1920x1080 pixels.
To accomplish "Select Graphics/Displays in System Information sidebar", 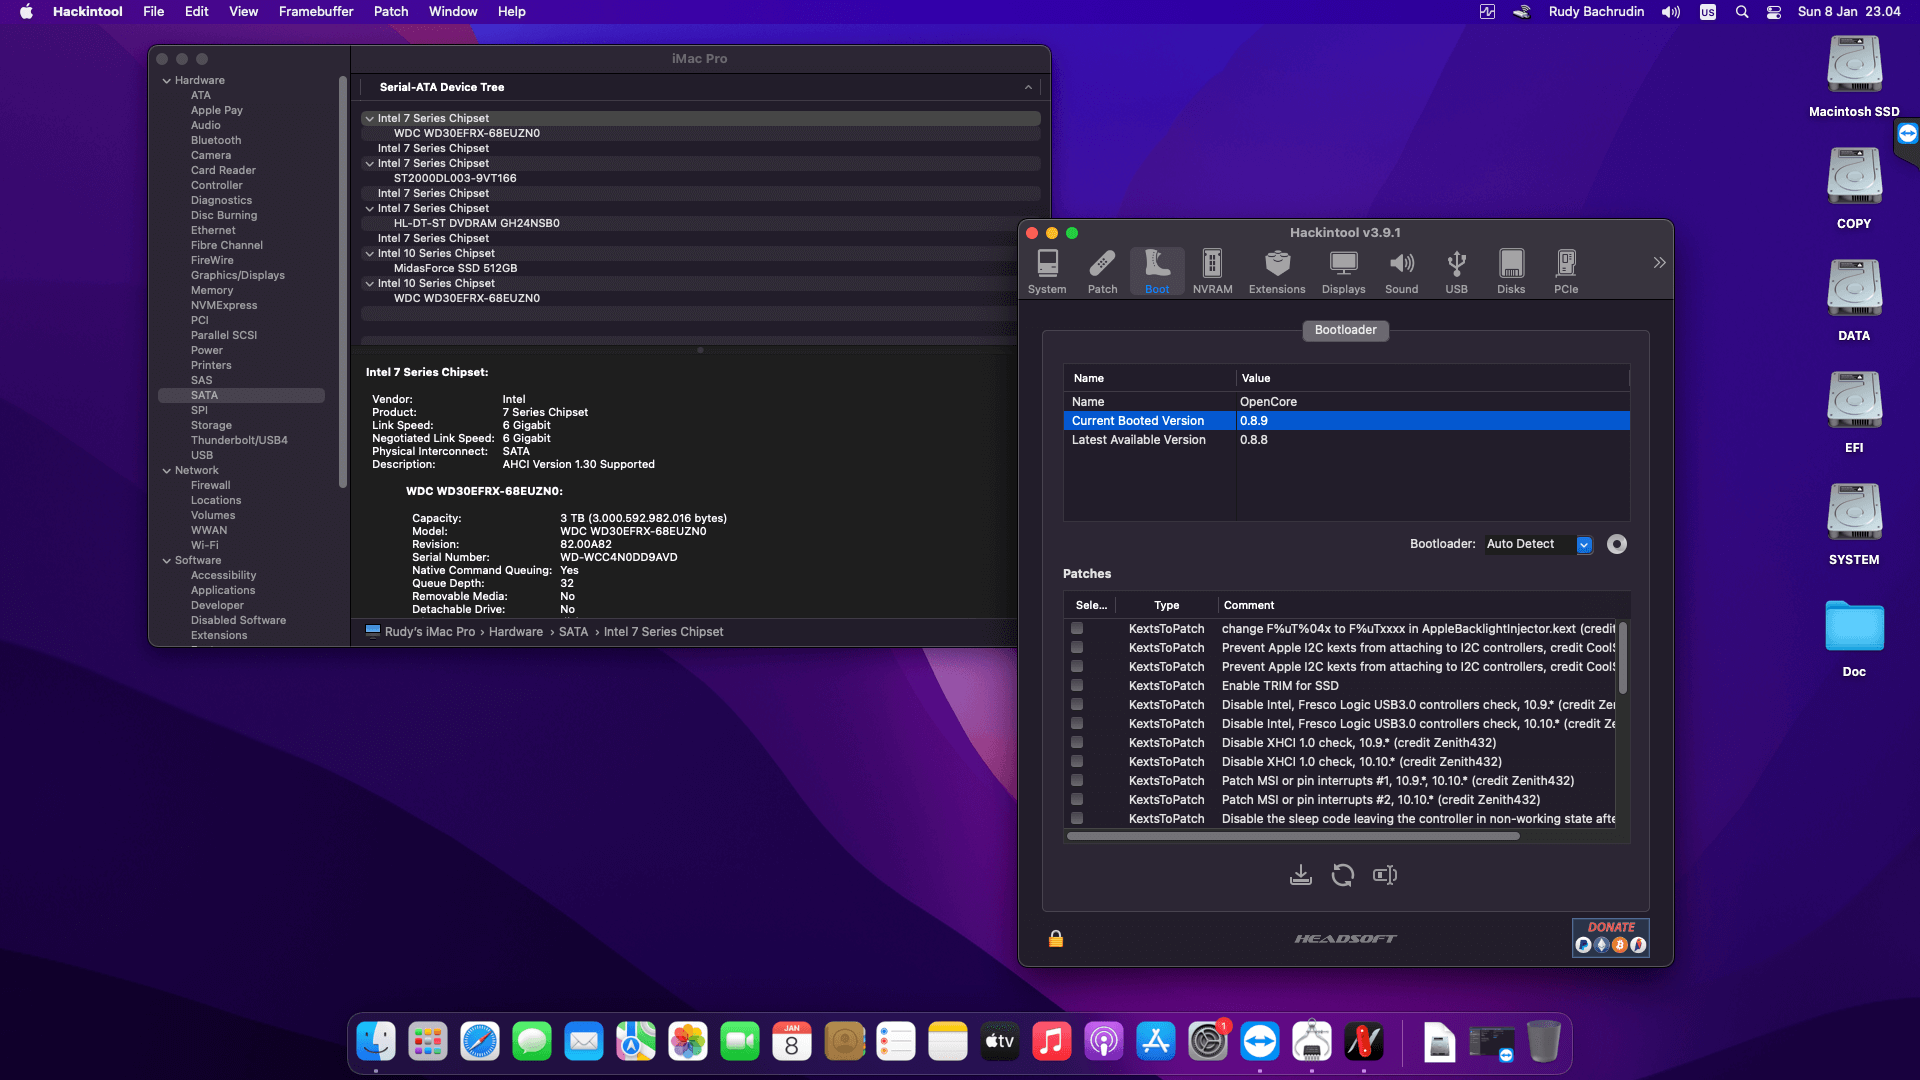I will point(238,276).
